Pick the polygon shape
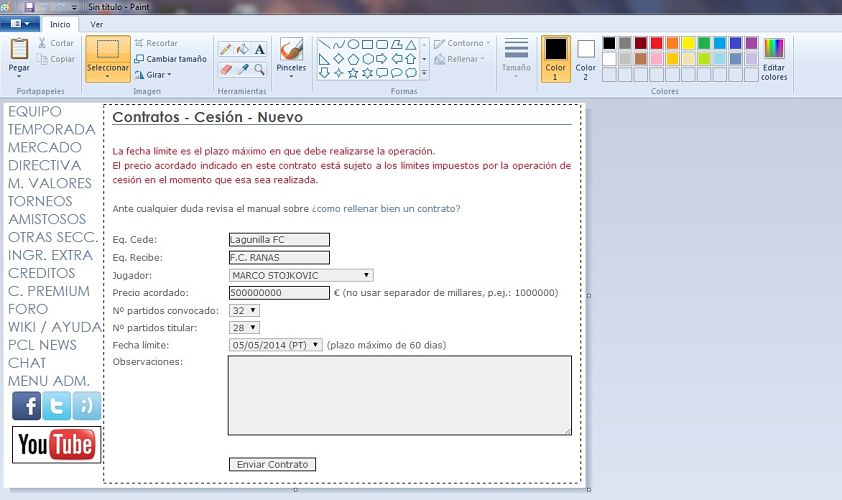 396,44
